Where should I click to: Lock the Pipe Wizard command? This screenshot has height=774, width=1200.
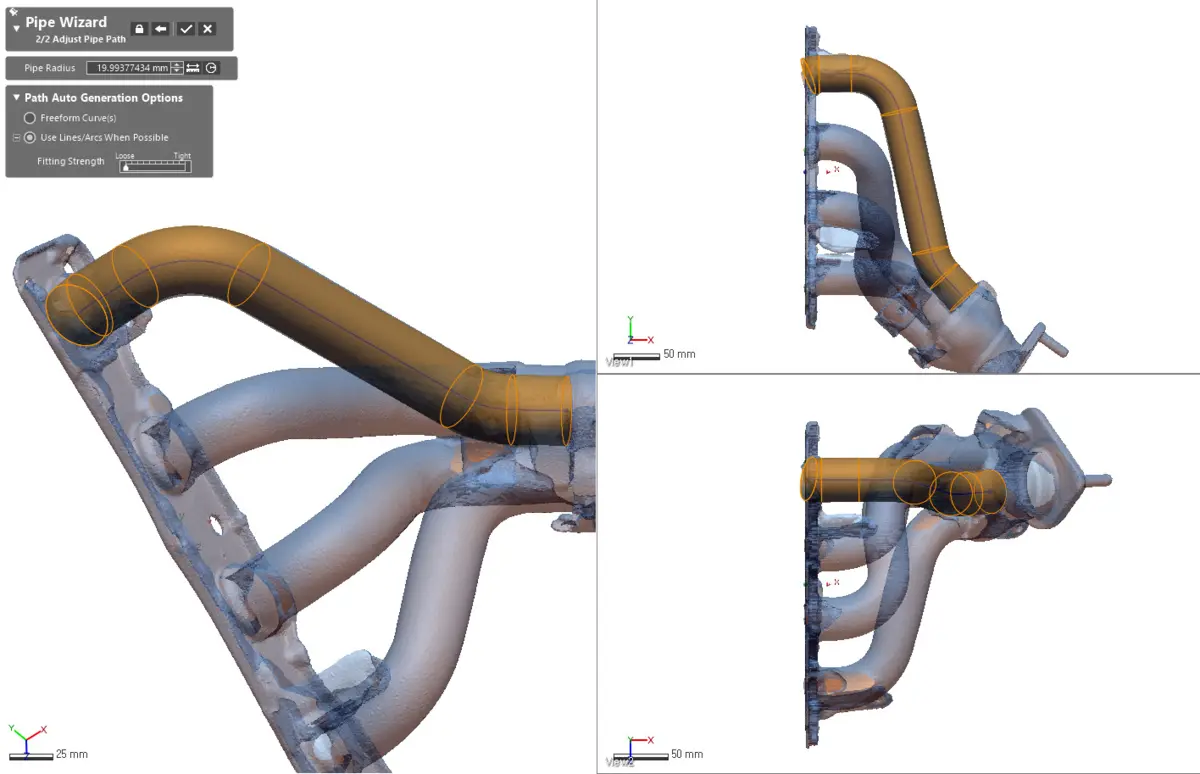[139, 29]
